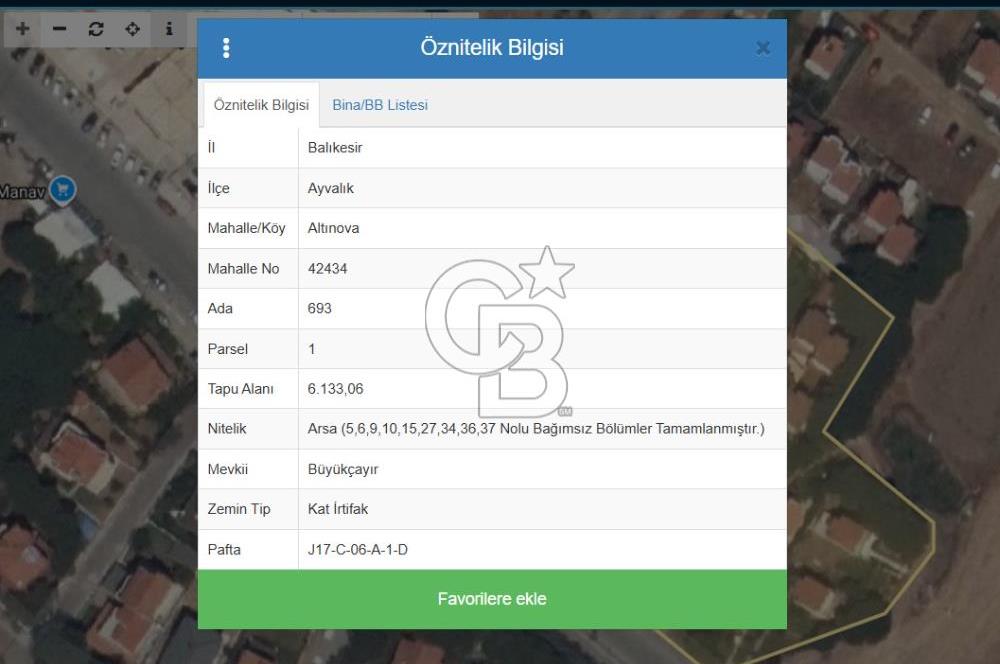Click the Ayvalık district value
Screen dimensions: 1000x664
pos(331,188)
